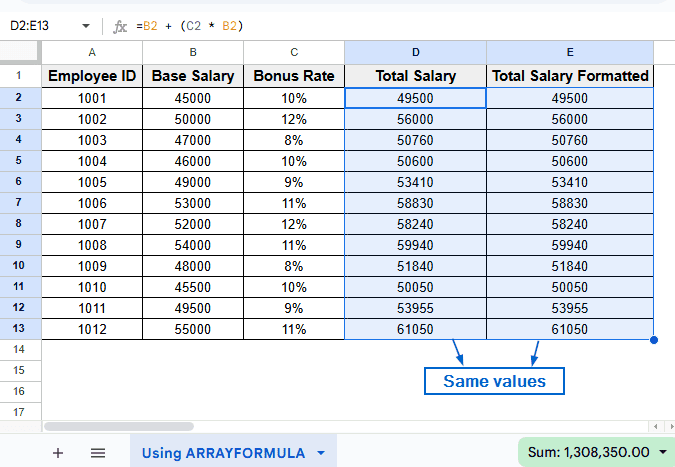This screenshot has height=467, width=675.
Task: Click the fx function icon
Action: (120, 27)
